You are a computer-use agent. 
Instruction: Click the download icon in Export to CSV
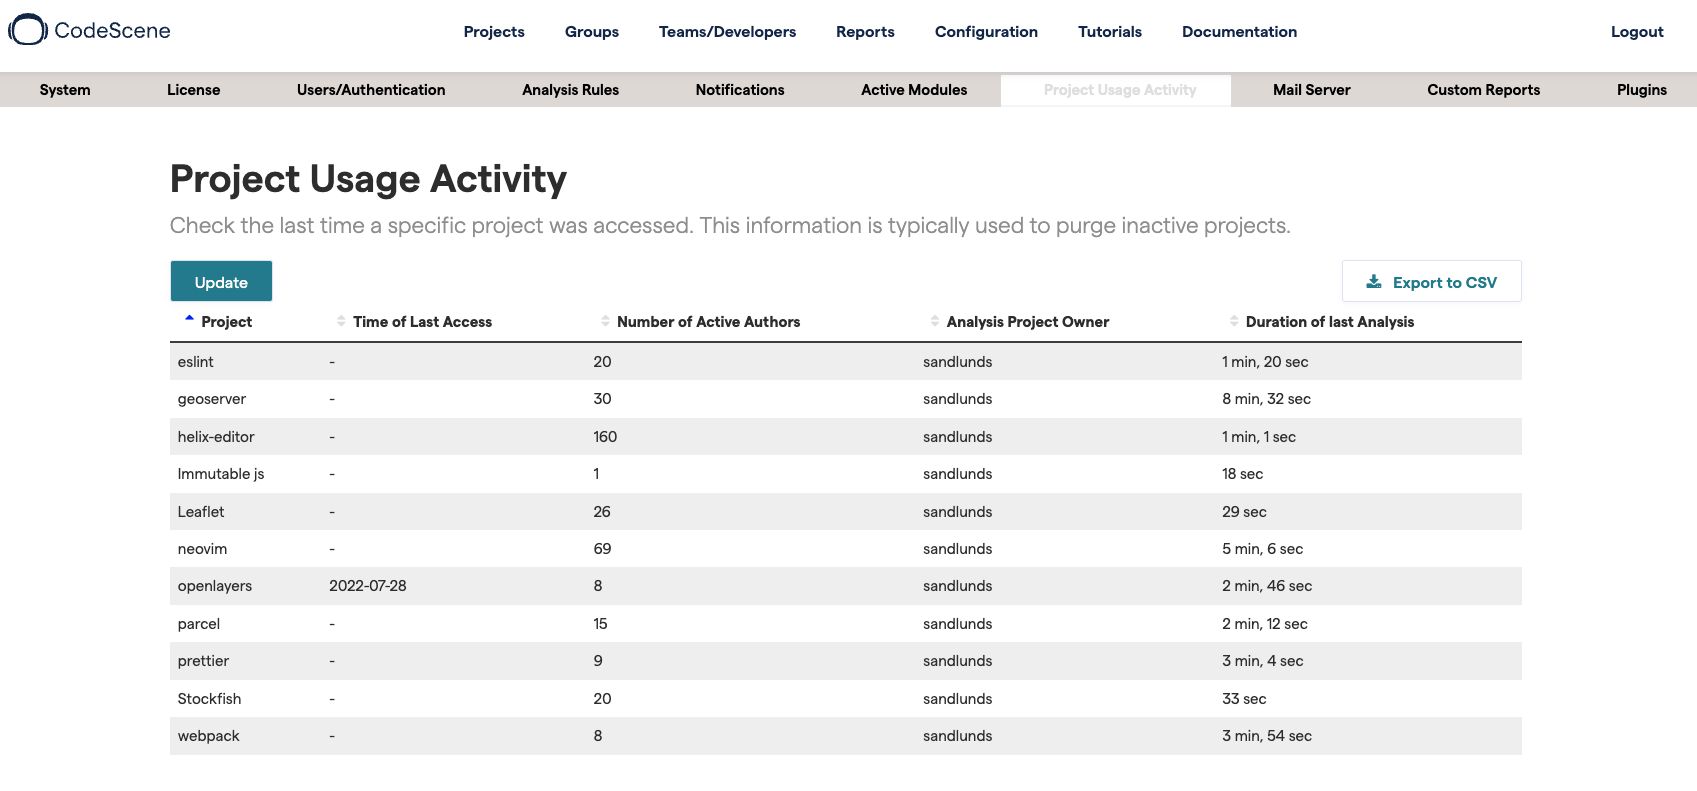pos(1374,282)
